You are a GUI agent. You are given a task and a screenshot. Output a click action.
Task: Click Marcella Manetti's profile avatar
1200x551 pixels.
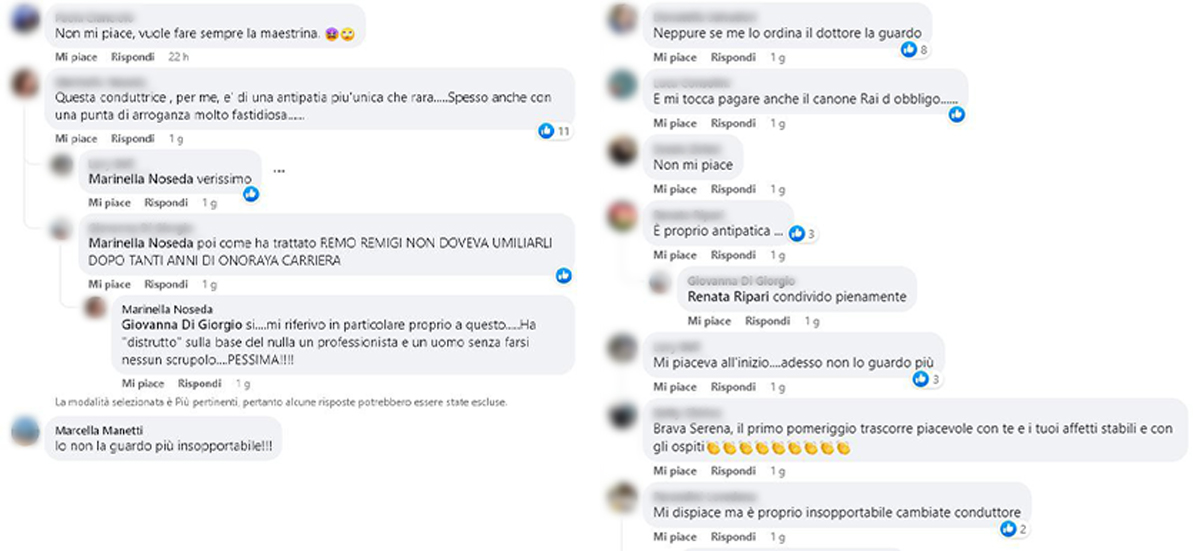click(25, 432)
